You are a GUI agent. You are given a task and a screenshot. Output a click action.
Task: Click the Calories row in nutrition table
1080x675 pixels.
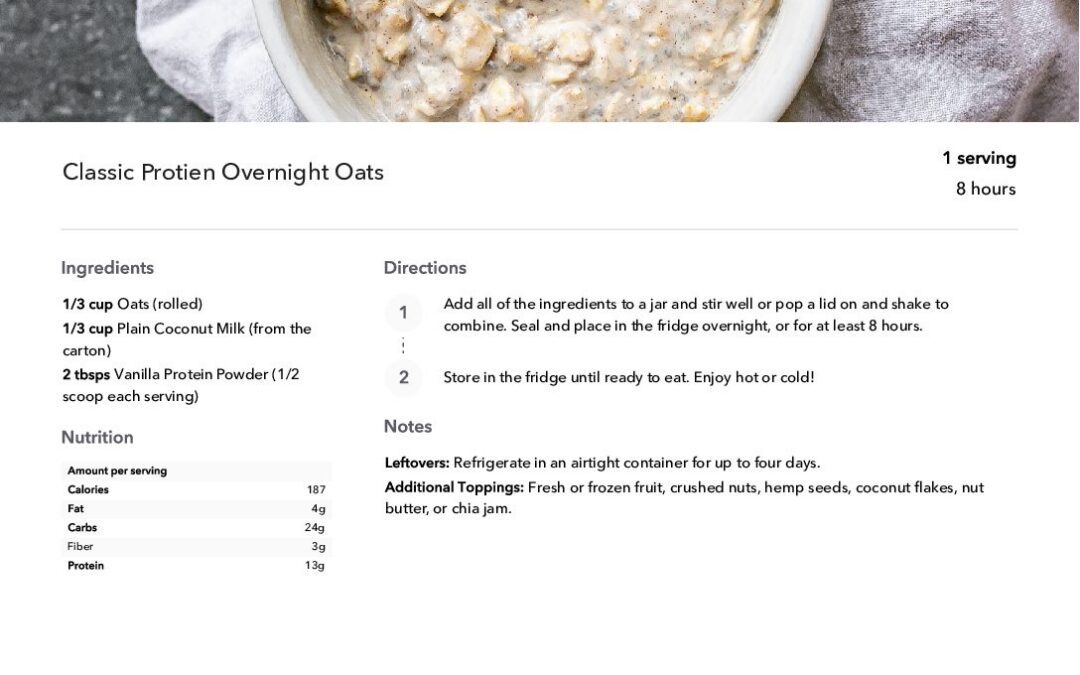pyautogui.click(x=196, y=490)
